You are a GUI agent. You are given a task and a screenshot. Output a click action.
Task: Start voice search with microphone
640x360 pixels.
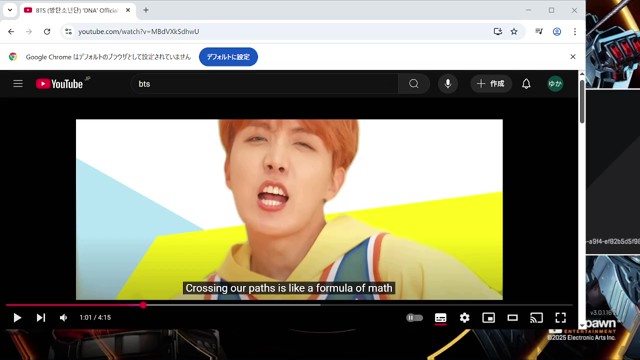[448, 84]
